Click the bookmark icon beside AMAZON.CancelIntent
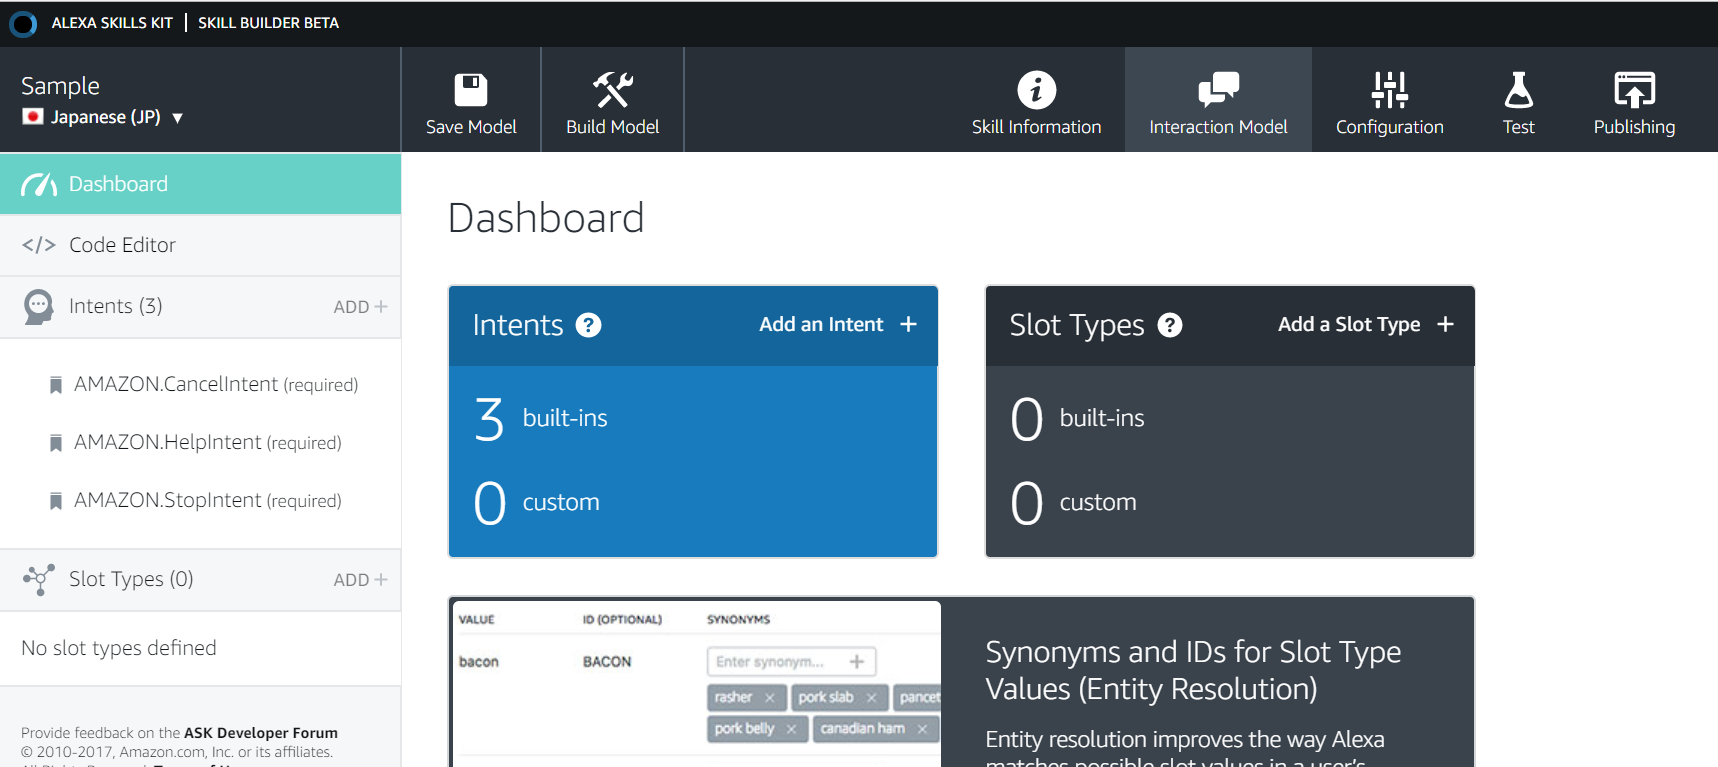This screenshot has height=767, width=1718. pyautogui.click(x=56, y=385)
